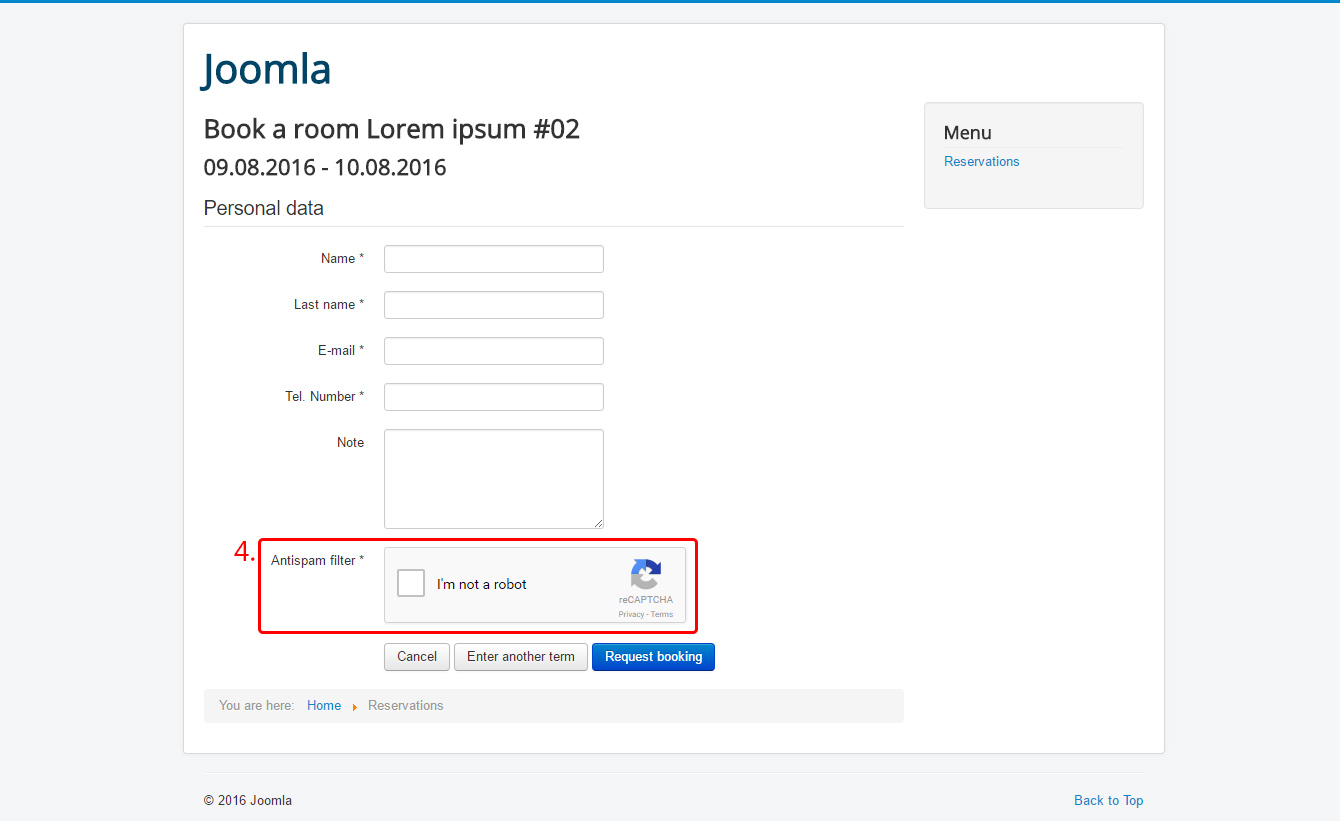The image size is (1340, 821).
Task: Select the Tel. Number field
Action: tap(494, 397)
